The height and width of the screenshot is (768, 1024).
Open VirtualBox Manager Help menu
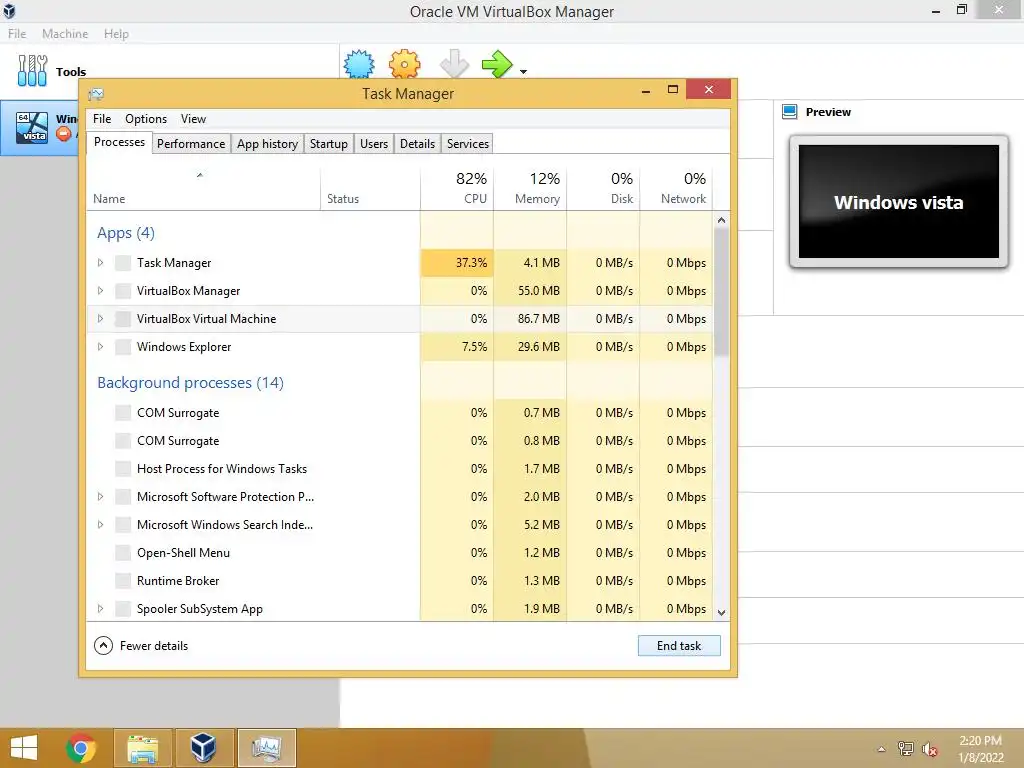tap(116, 34)
